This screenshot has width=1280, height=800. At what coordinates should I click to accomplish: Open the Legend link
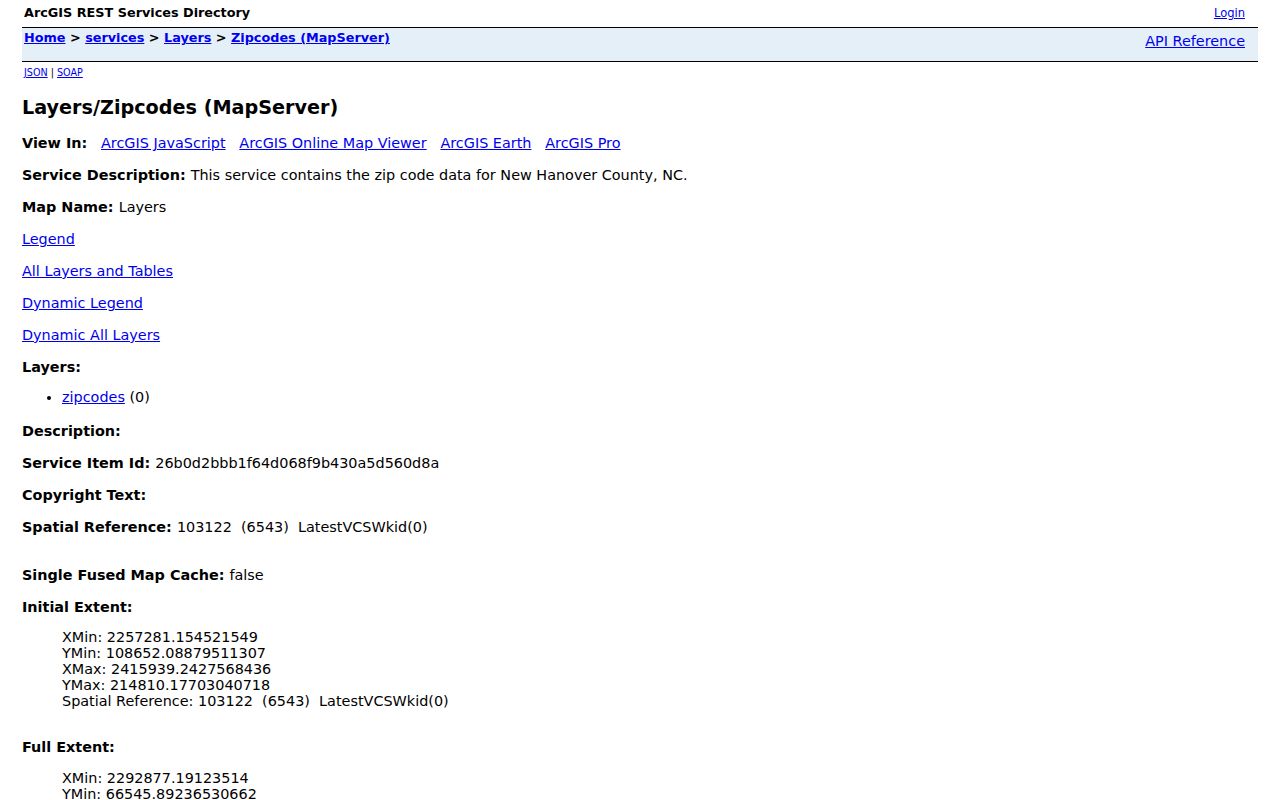point(48,239)
